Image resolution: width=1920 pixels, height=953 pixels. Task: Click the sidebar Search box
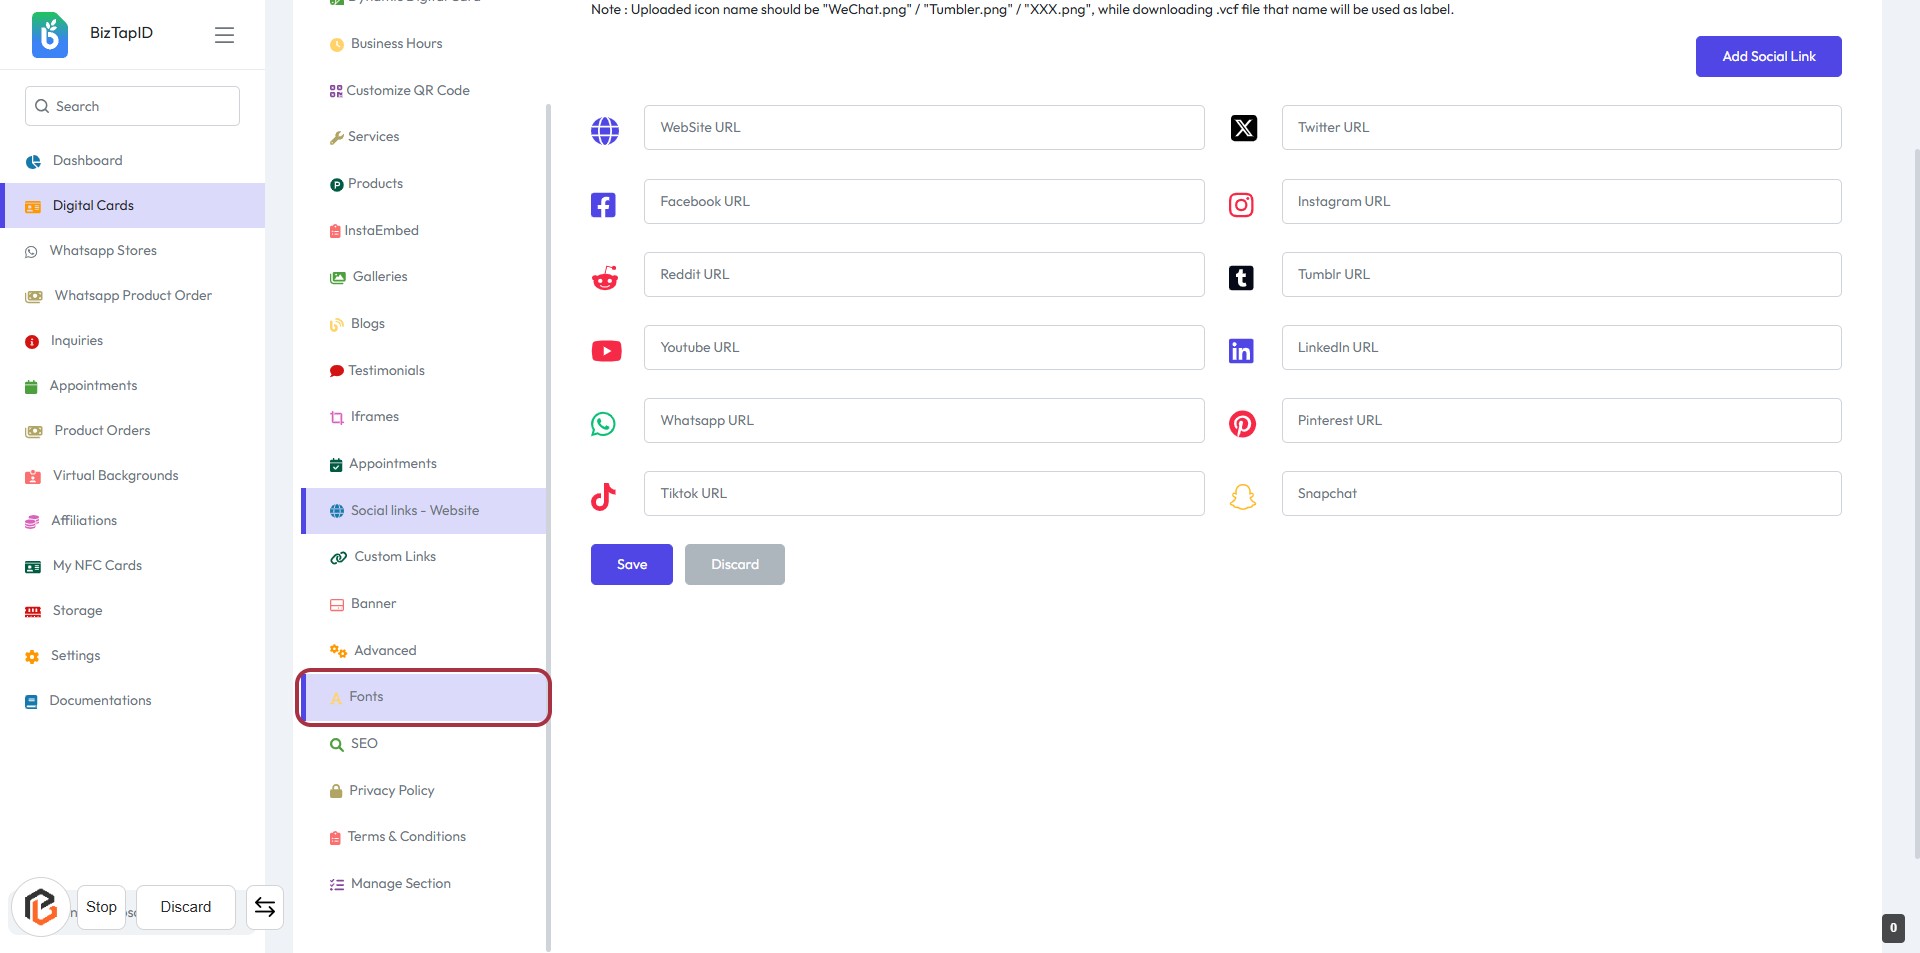point(132,106)
